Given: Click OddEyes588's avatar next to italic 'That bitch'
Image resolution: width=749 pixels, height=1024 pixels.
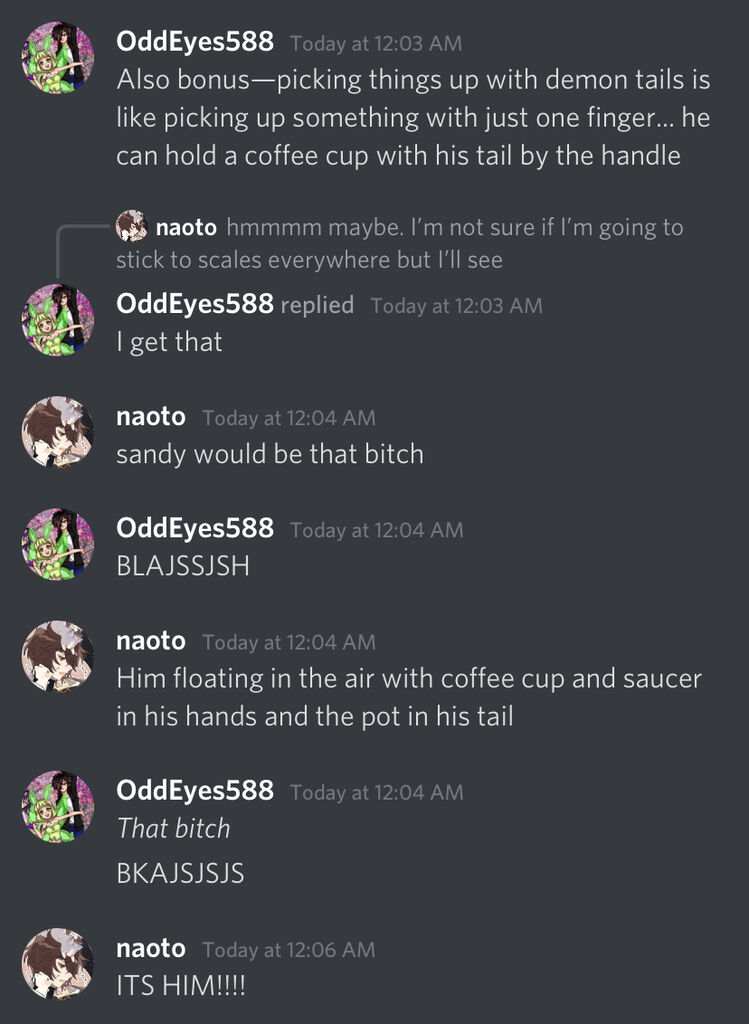Looking at the screenshot, I should click(x=57, y=807).
